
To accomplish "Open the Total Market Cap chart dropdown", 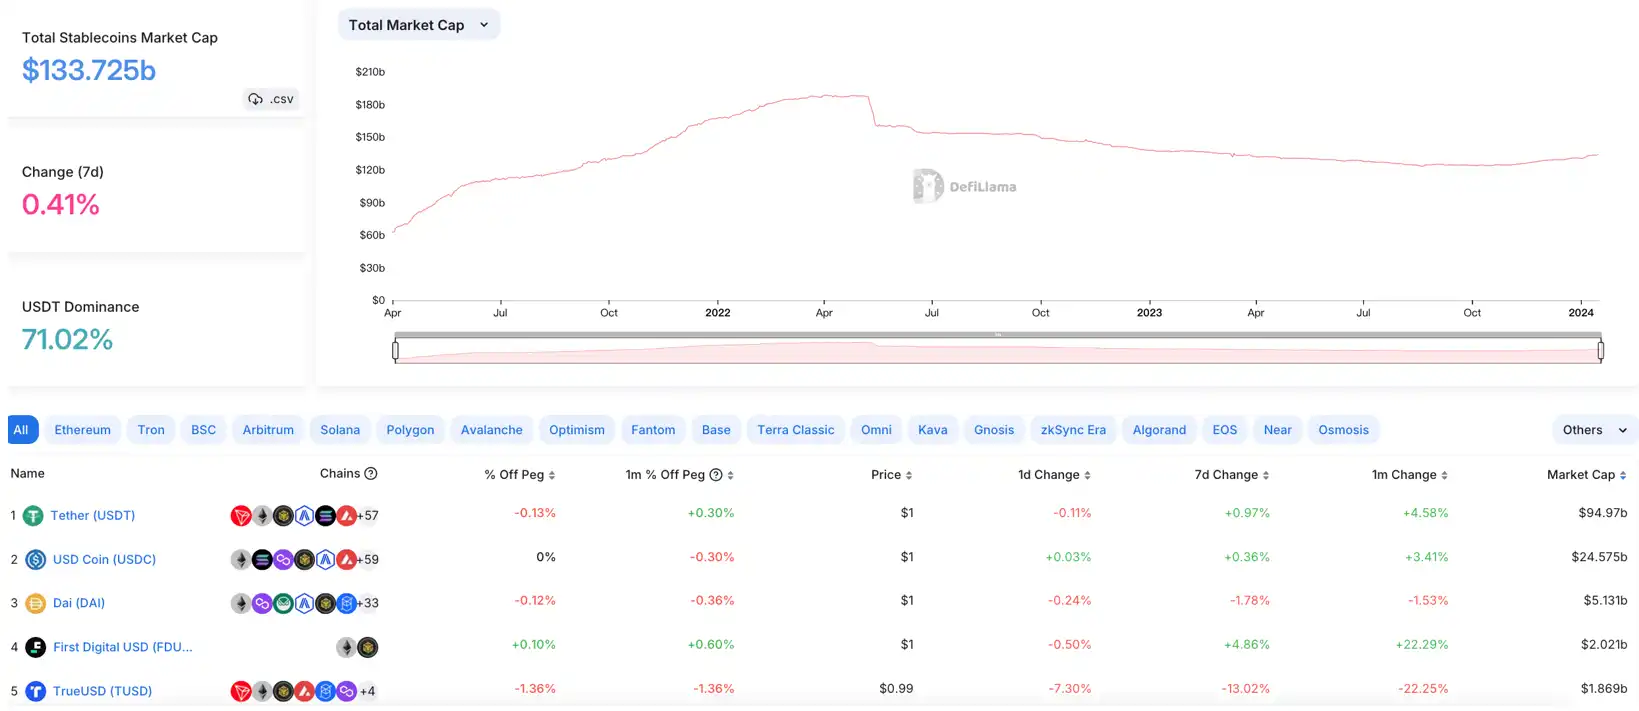I will tap(419, 25).
